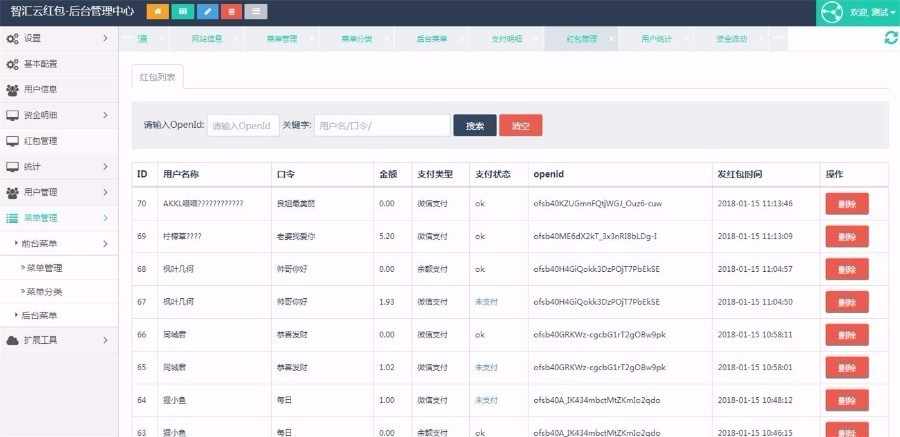Expand 用户管理 using its sidebar chevron
Viewport: 900px width, 437px height.
105,192
